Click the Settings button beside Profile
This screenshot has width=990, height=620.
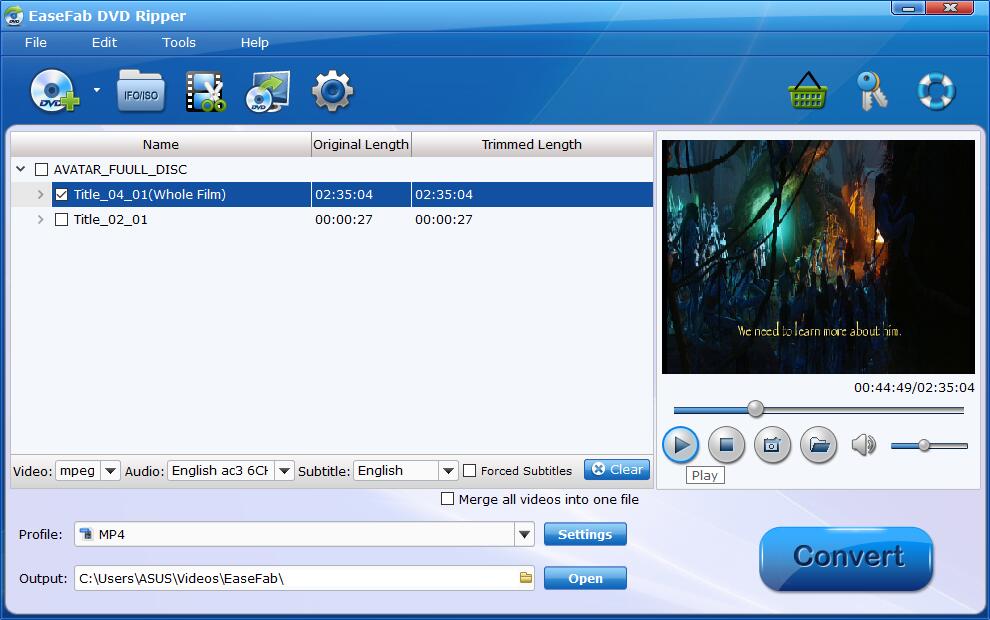tap(585, 535)
